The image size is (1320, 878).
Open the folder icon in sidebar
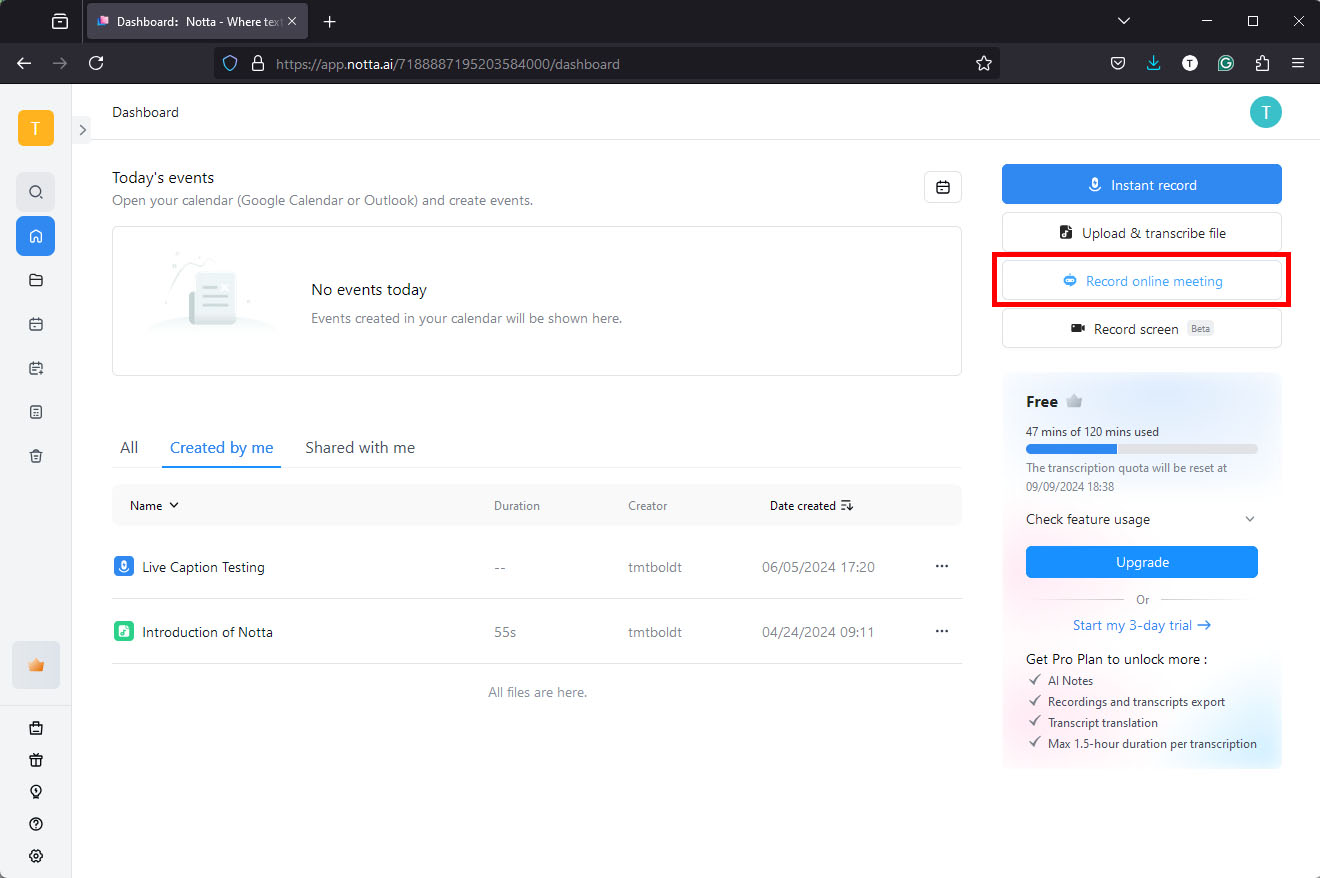click(36, 280)
